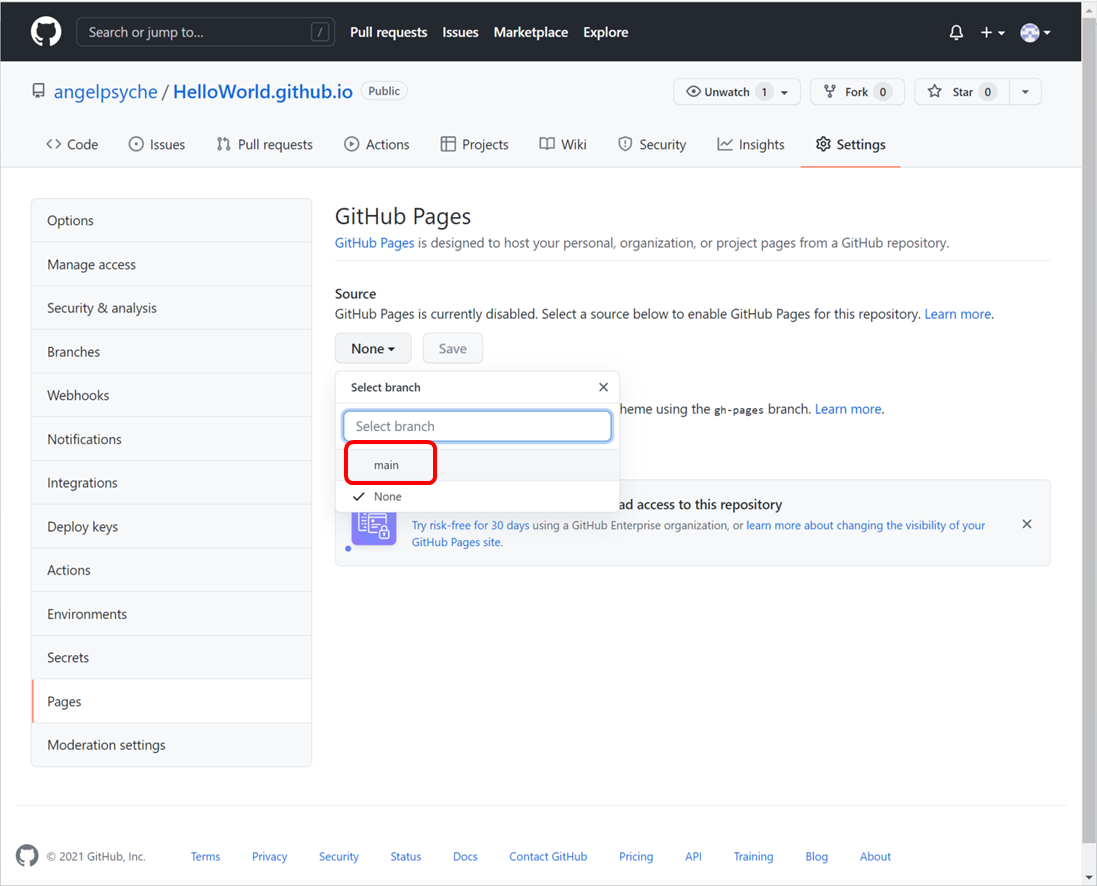This screenshot has width=1097, height=886.
Task: Expand the Unwatch dropdown arrow
Action: pyautogui.click(x=784, y=92)
